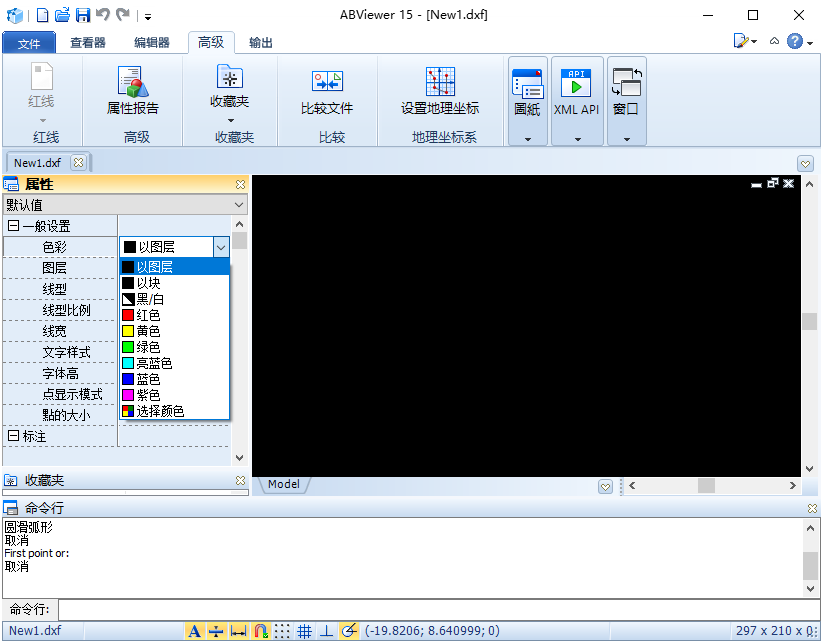
Task: Click the 文件 file menu button
Action: click(29, 43)
